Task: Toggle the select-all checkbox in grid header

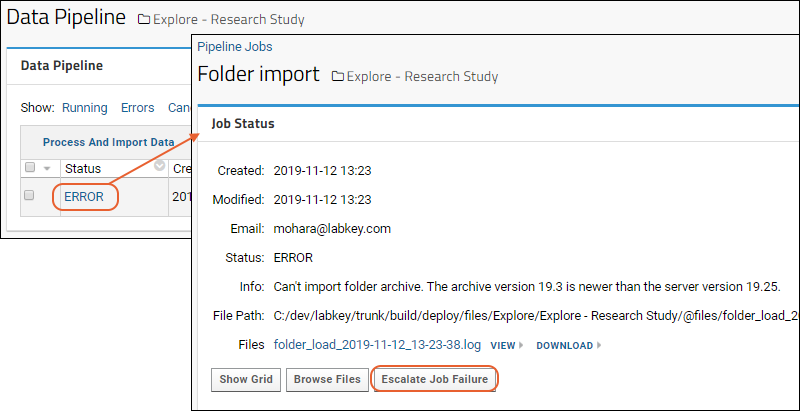Action: 30,167
